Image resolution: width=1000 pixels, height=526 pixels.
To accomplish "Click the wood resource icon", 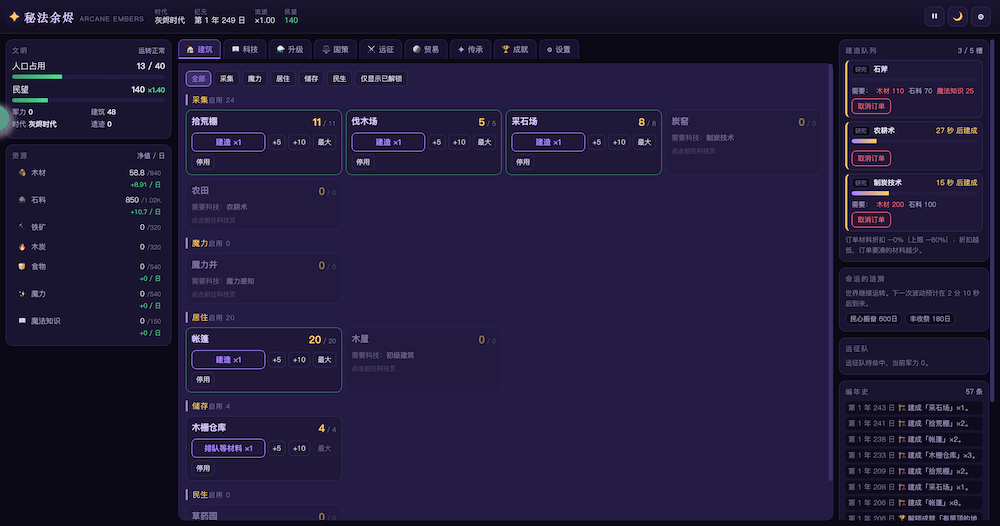I will 22,173.
